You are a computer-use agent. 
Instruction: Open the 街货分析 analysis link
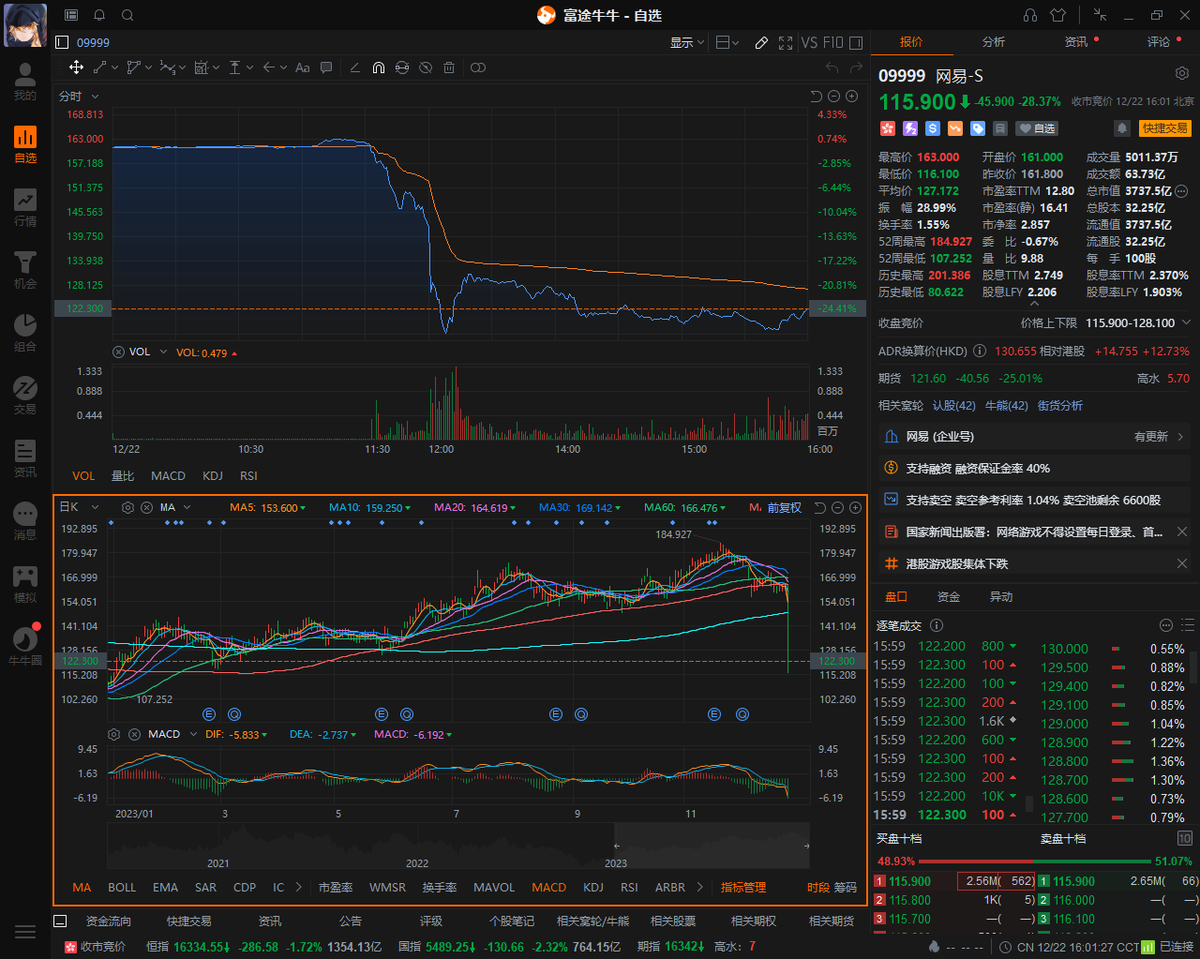coord(1061,405)
